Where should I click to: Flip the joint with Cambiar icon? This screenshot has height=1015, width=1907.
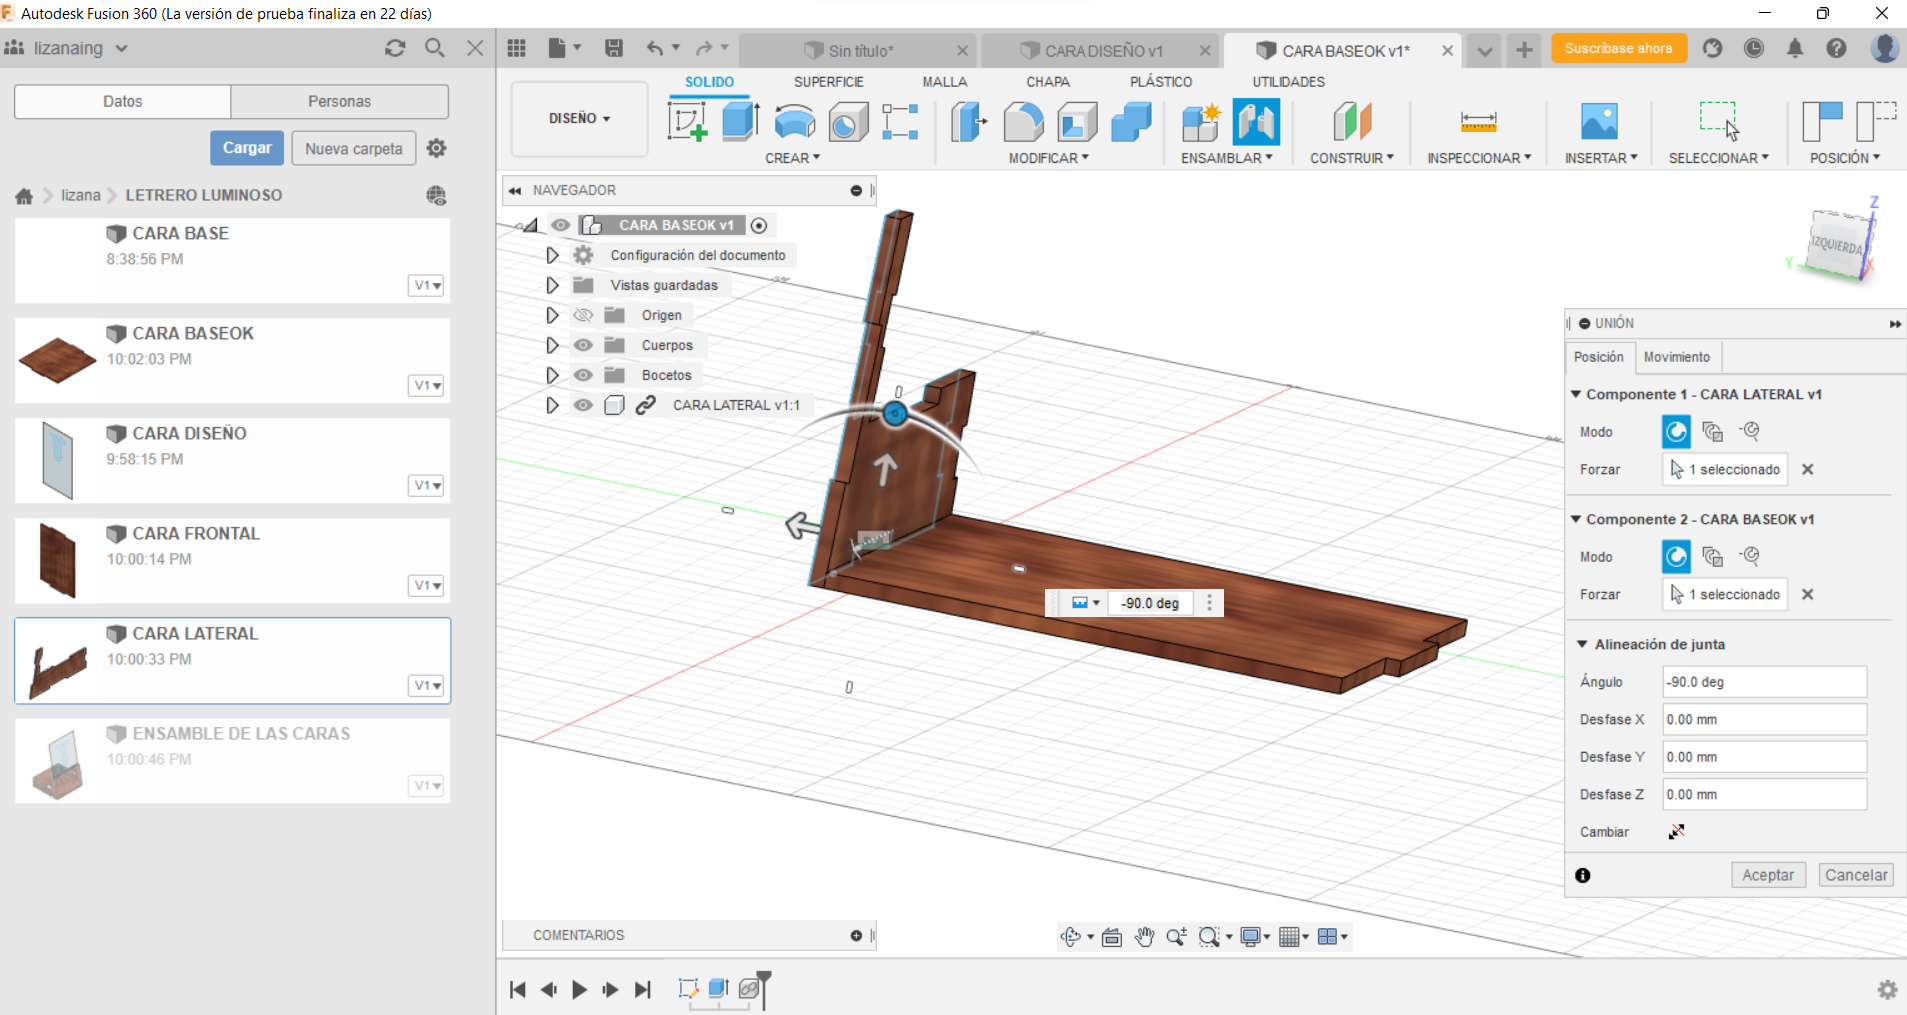click(x=1677, y=832)
